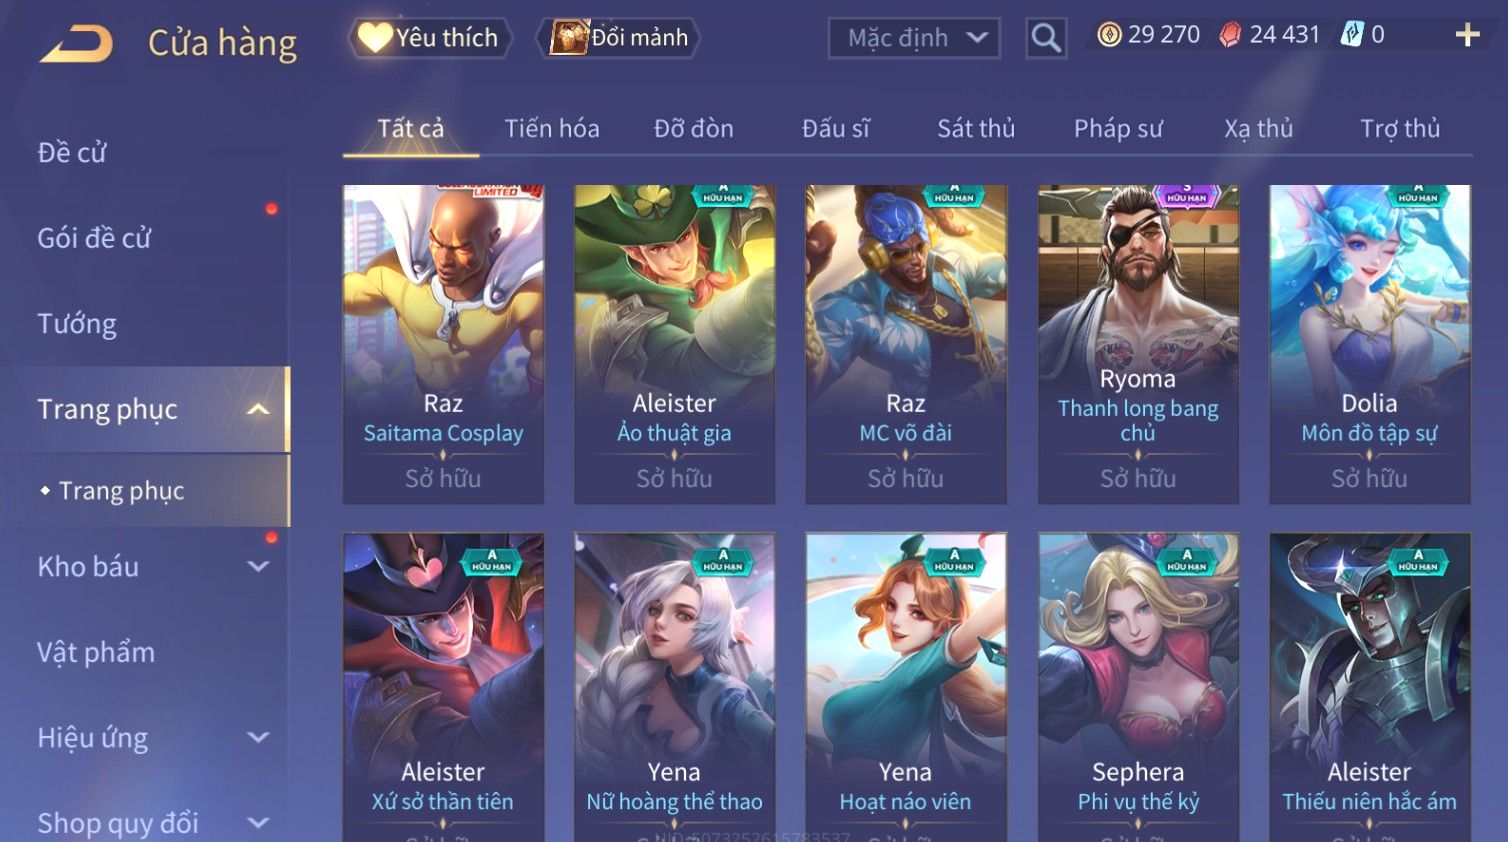
Task: Switch to the Tiến hóa tab
Action: (x=552, y=128)
